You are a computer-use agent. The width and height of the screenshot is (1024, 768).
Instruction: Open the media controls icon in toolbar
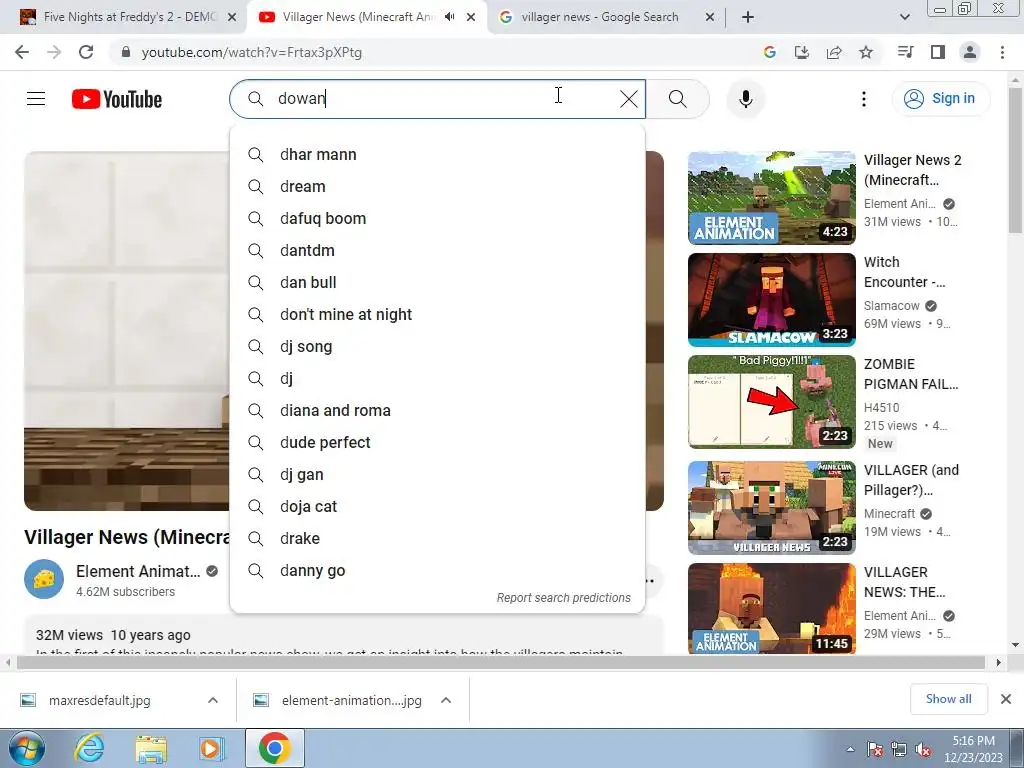[905, 52]
